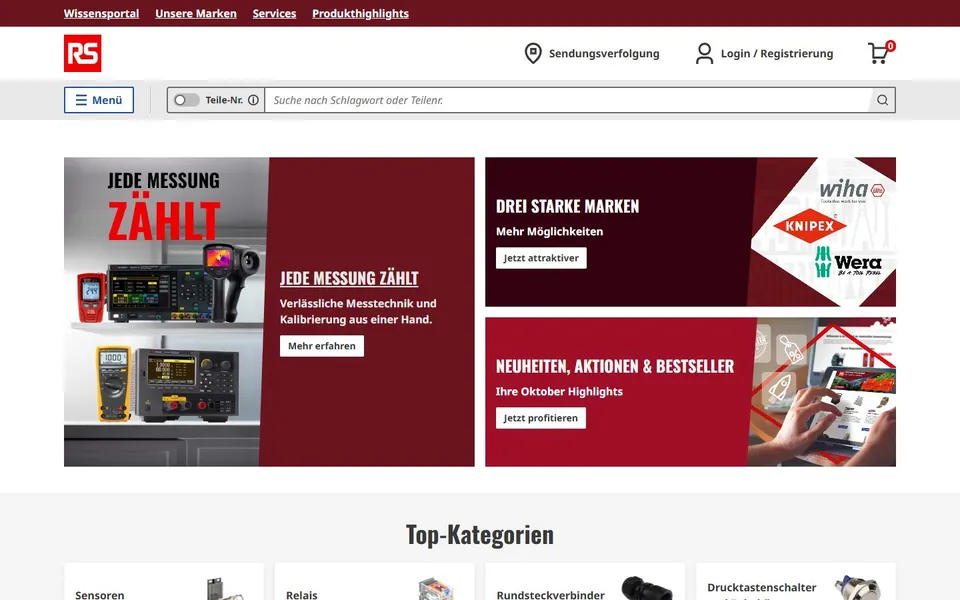The height and width of the screenshot is (600, 960).
Task: Click the Teile-Nr. info icon
Action: [253, 100]
